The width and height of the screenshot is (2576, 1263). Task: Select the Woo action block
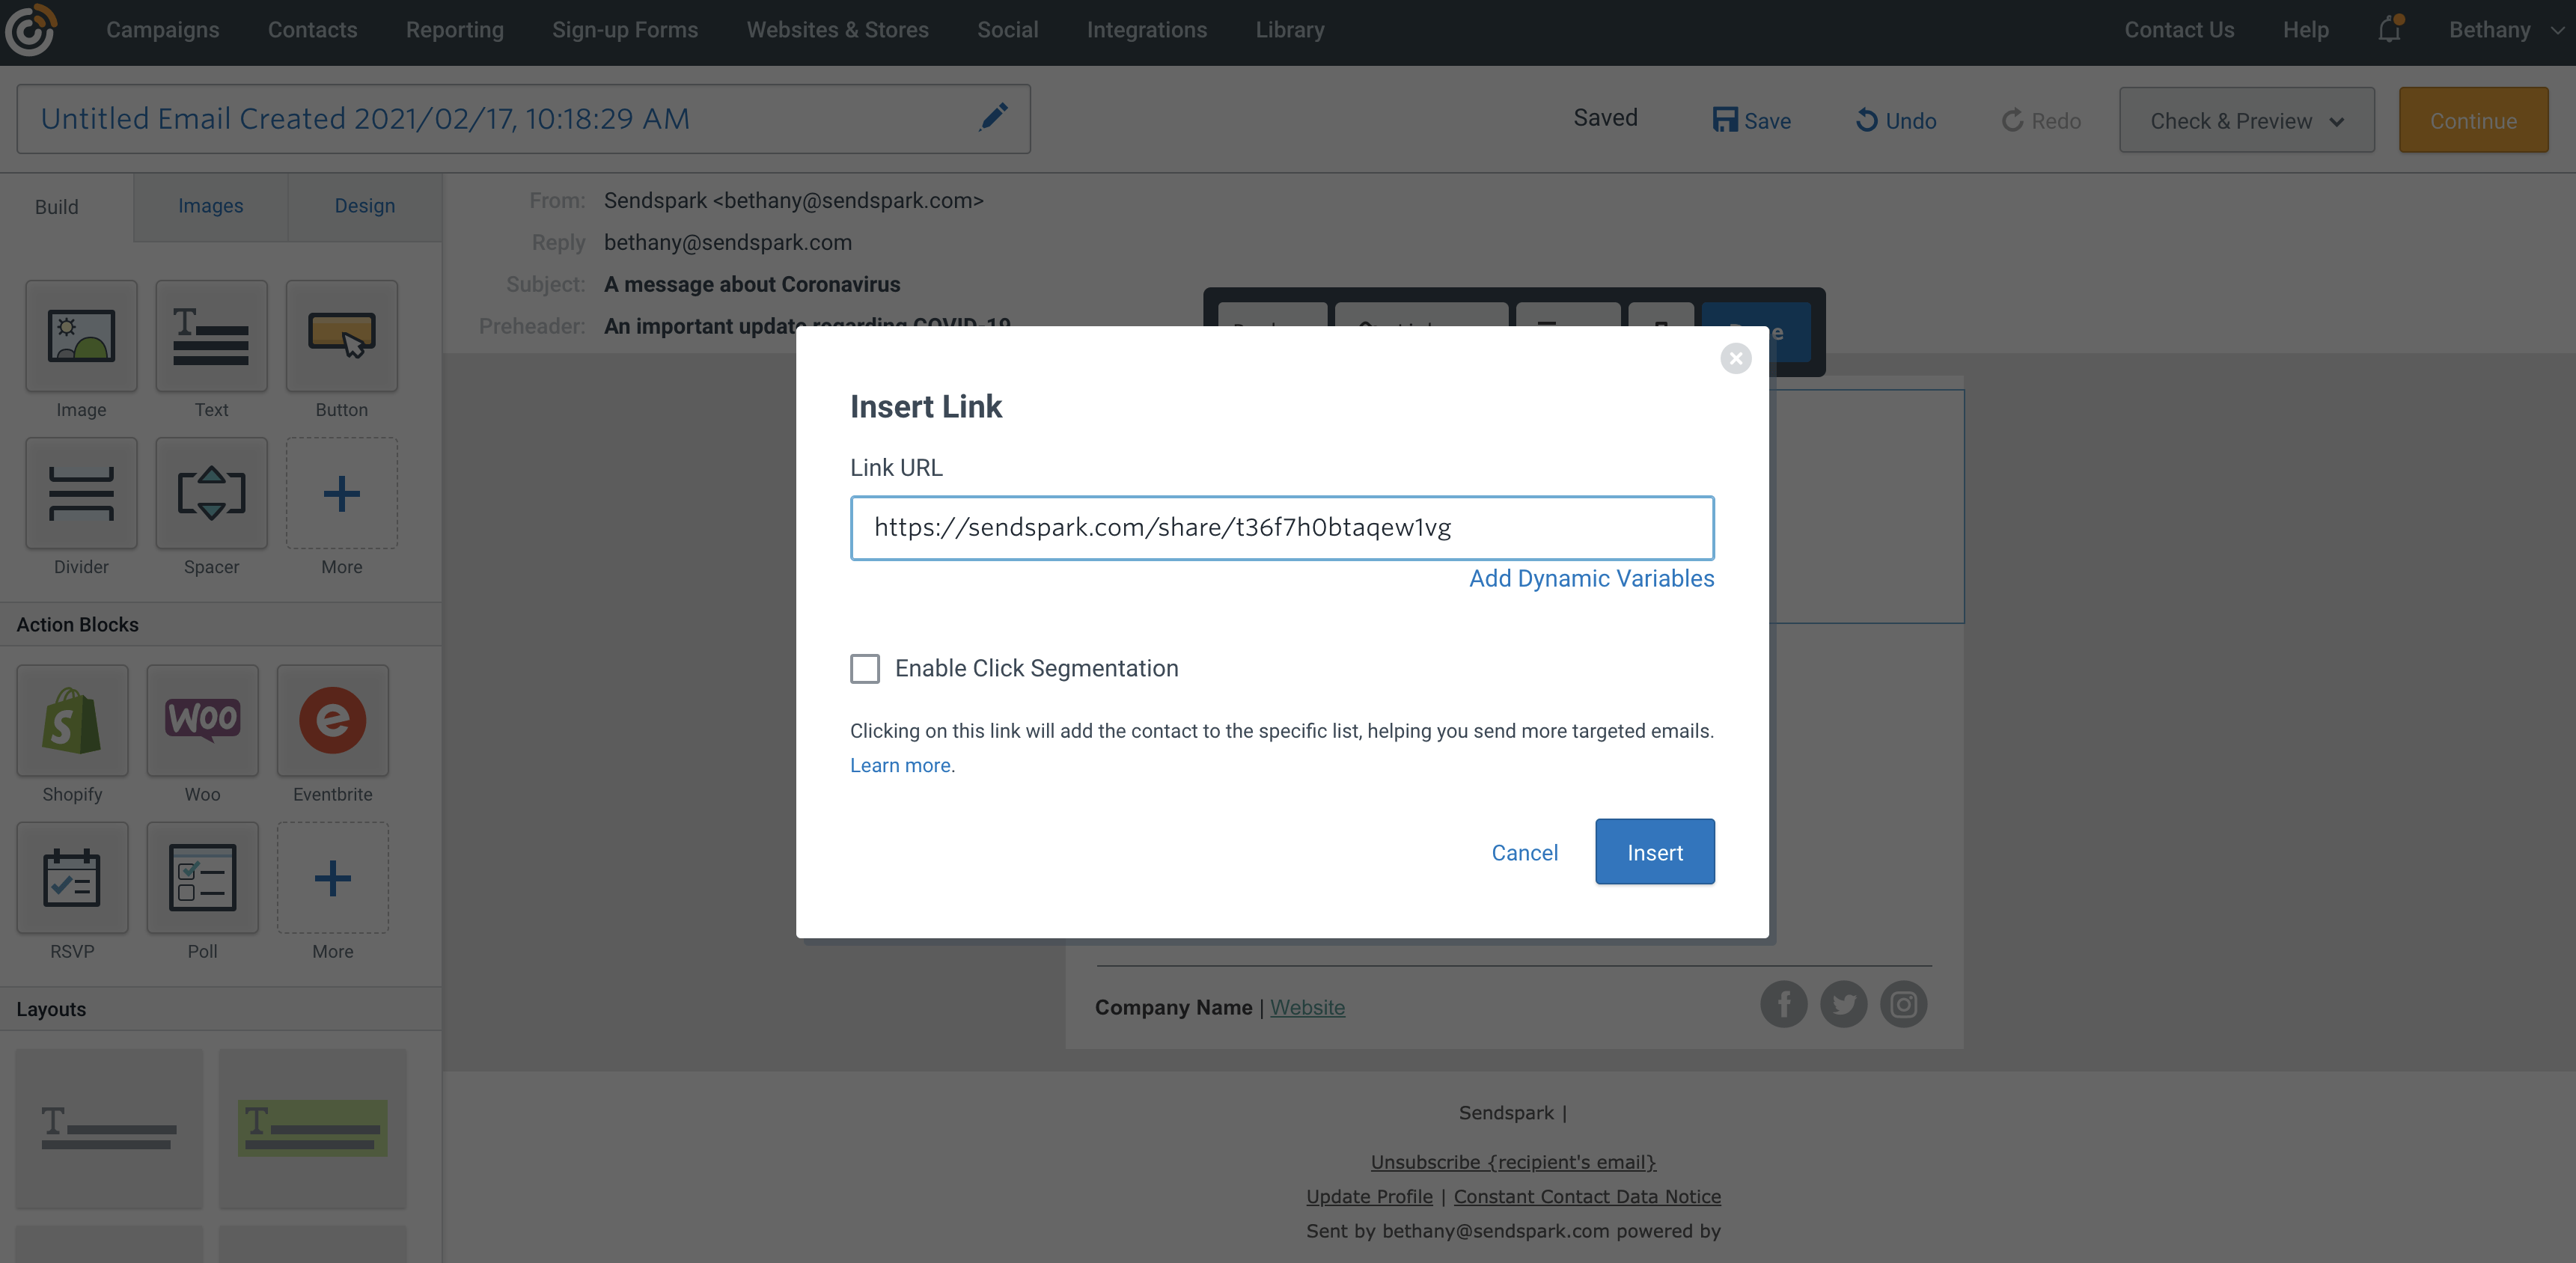click(x=202, y=720)
